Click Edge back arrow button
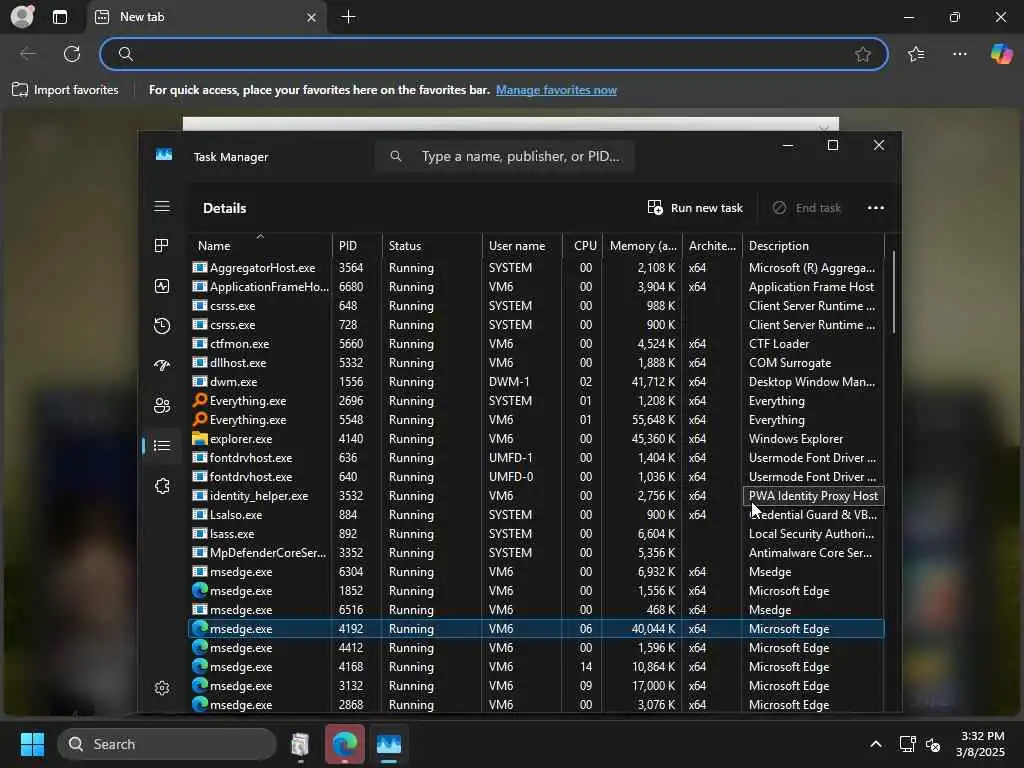This screenshot has height=768, width=1024. 28,54
